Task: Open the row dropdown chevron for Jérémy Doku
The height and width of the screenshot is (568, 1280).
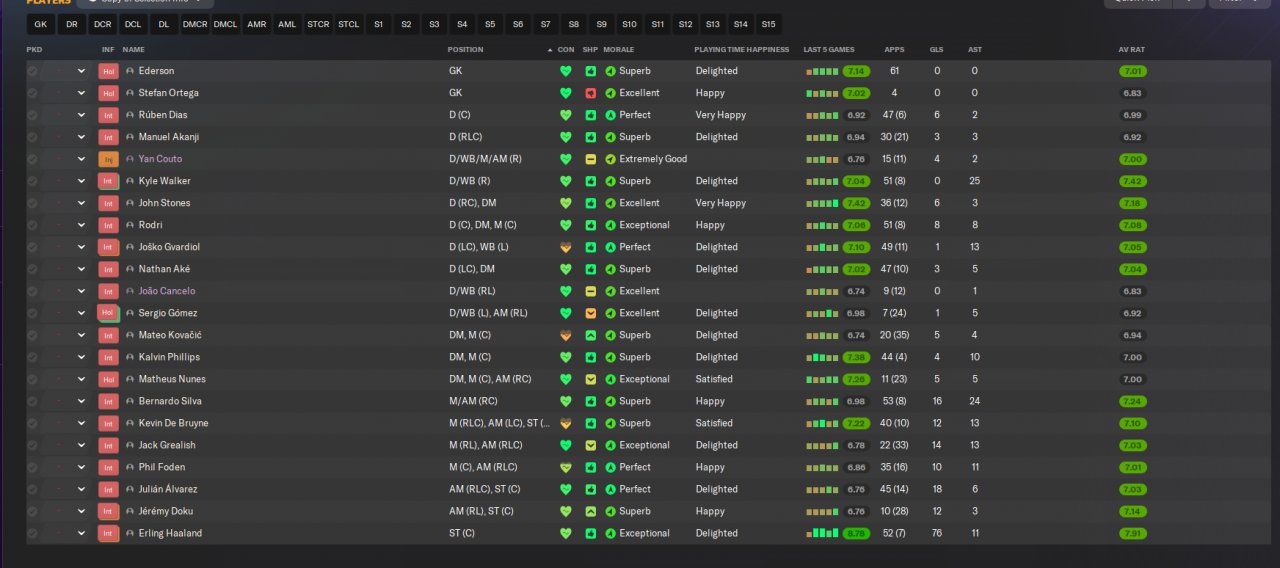Action: click(x=81, y=511)
